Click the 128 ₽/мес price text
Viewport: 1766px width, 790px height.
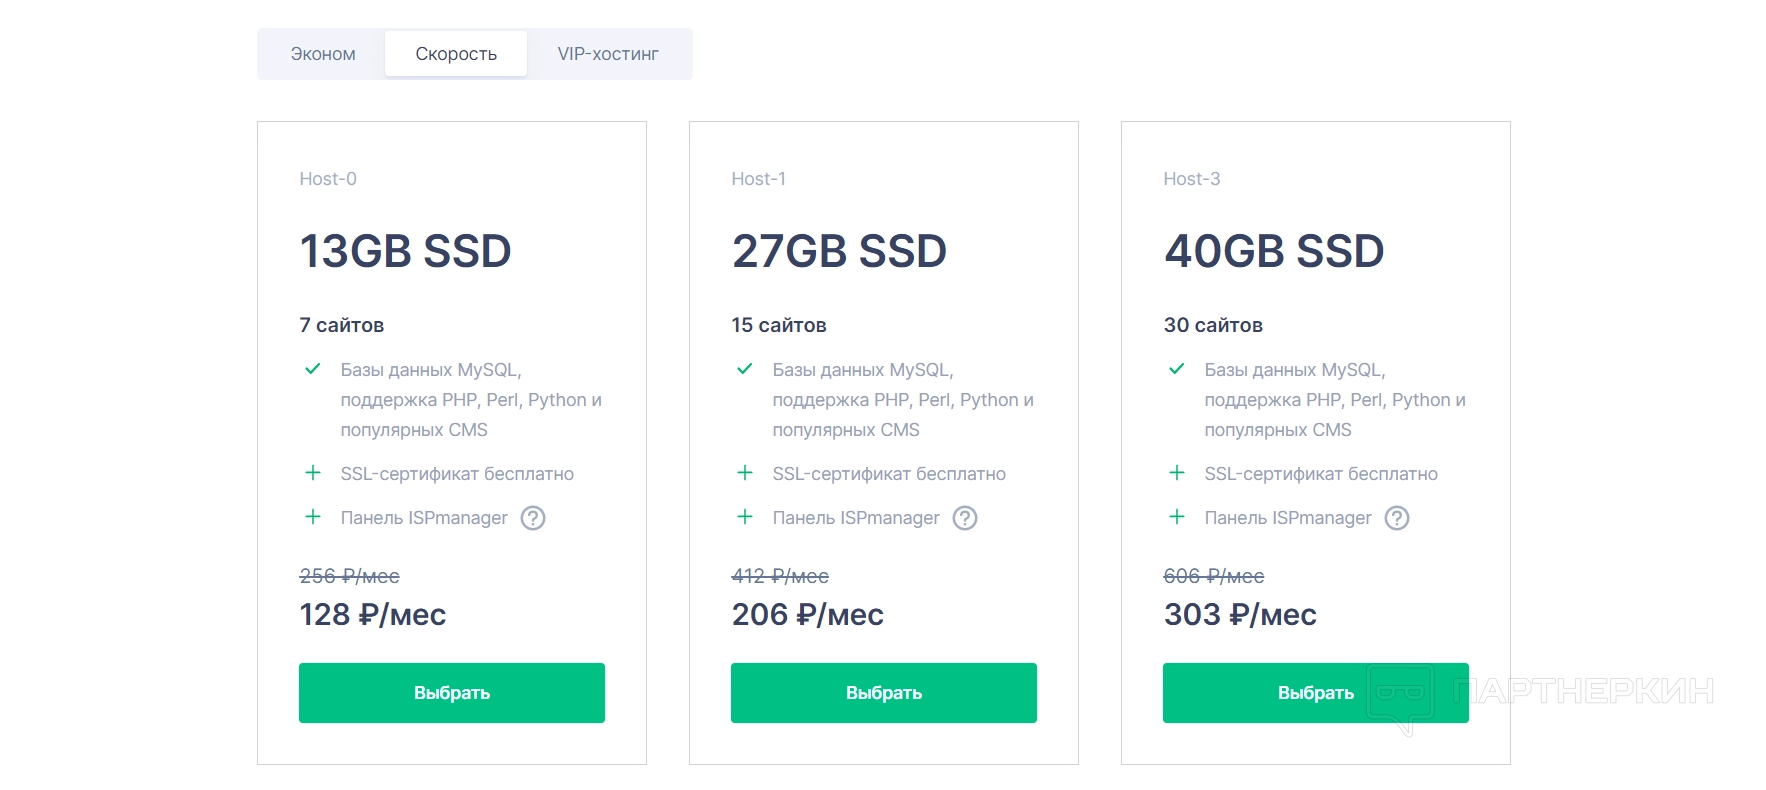373,614
